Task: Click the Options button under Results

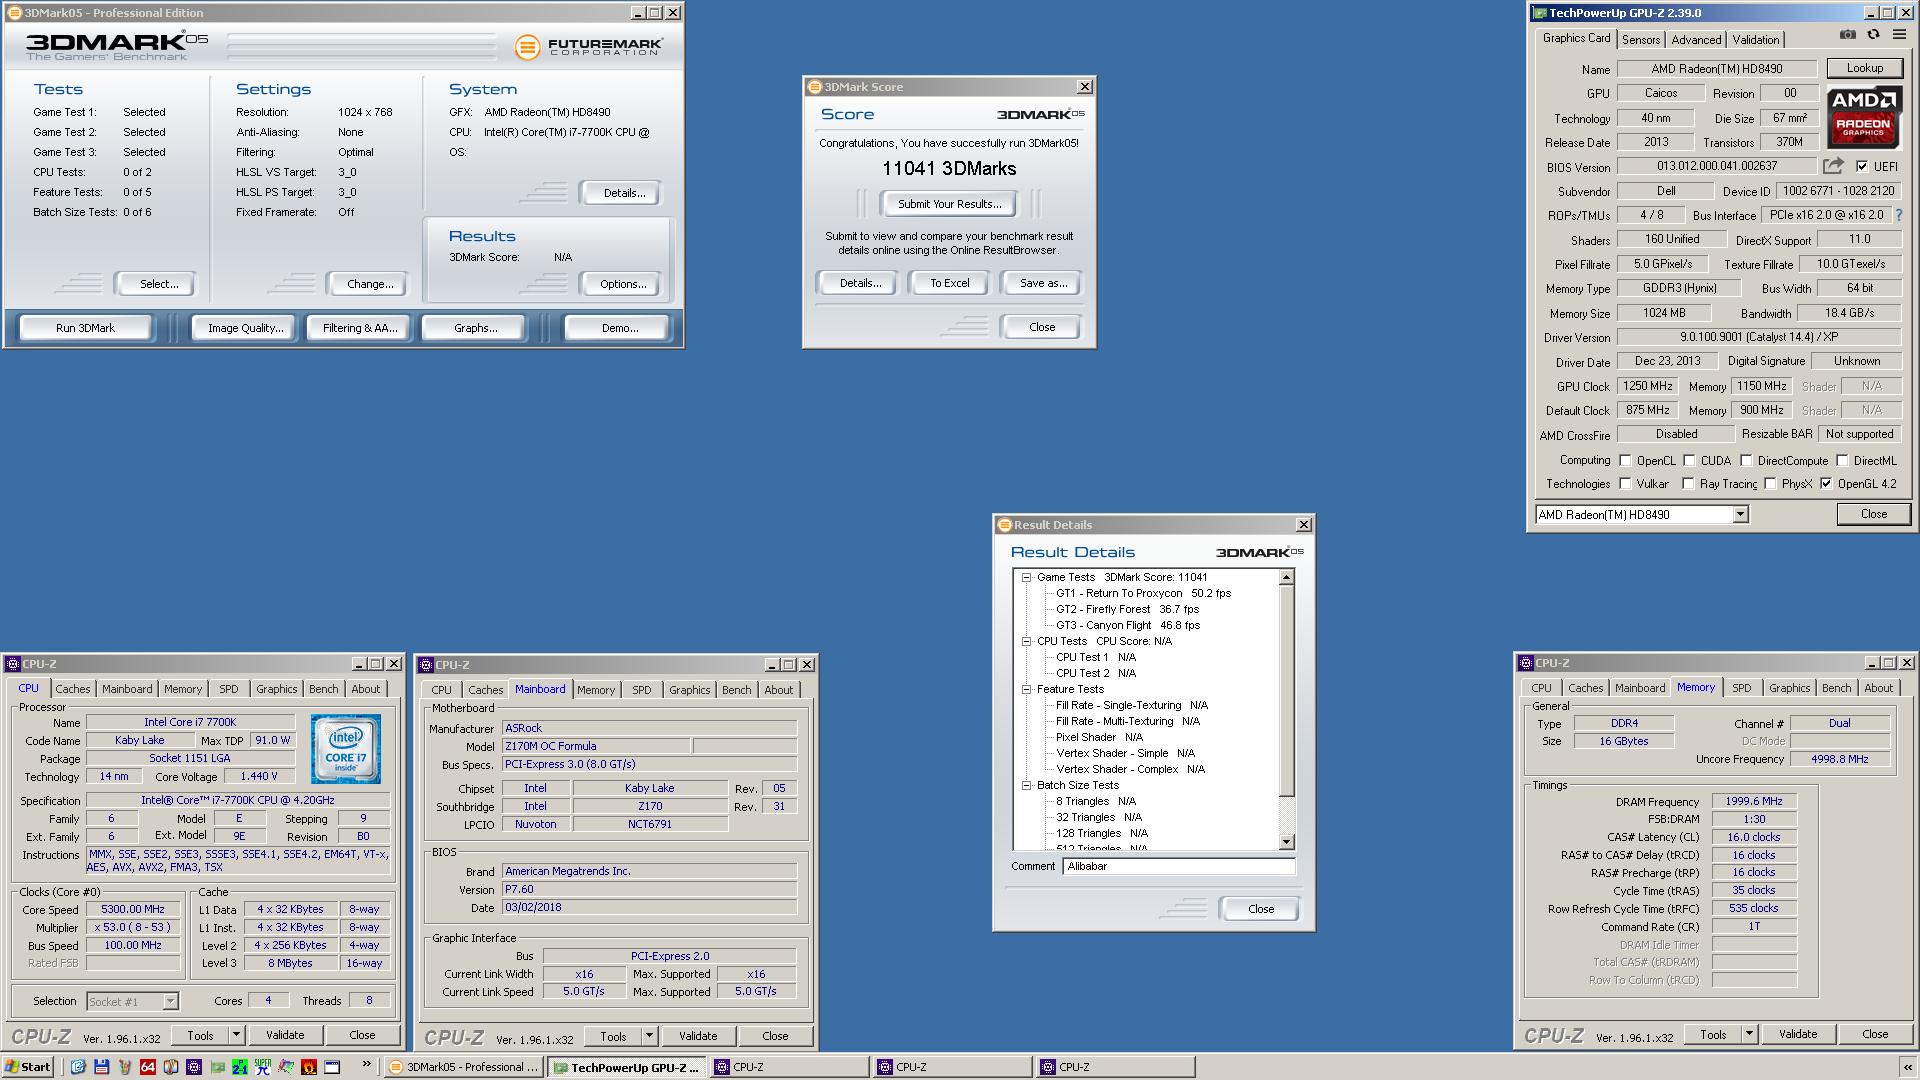Action: (x=622, y=284)
